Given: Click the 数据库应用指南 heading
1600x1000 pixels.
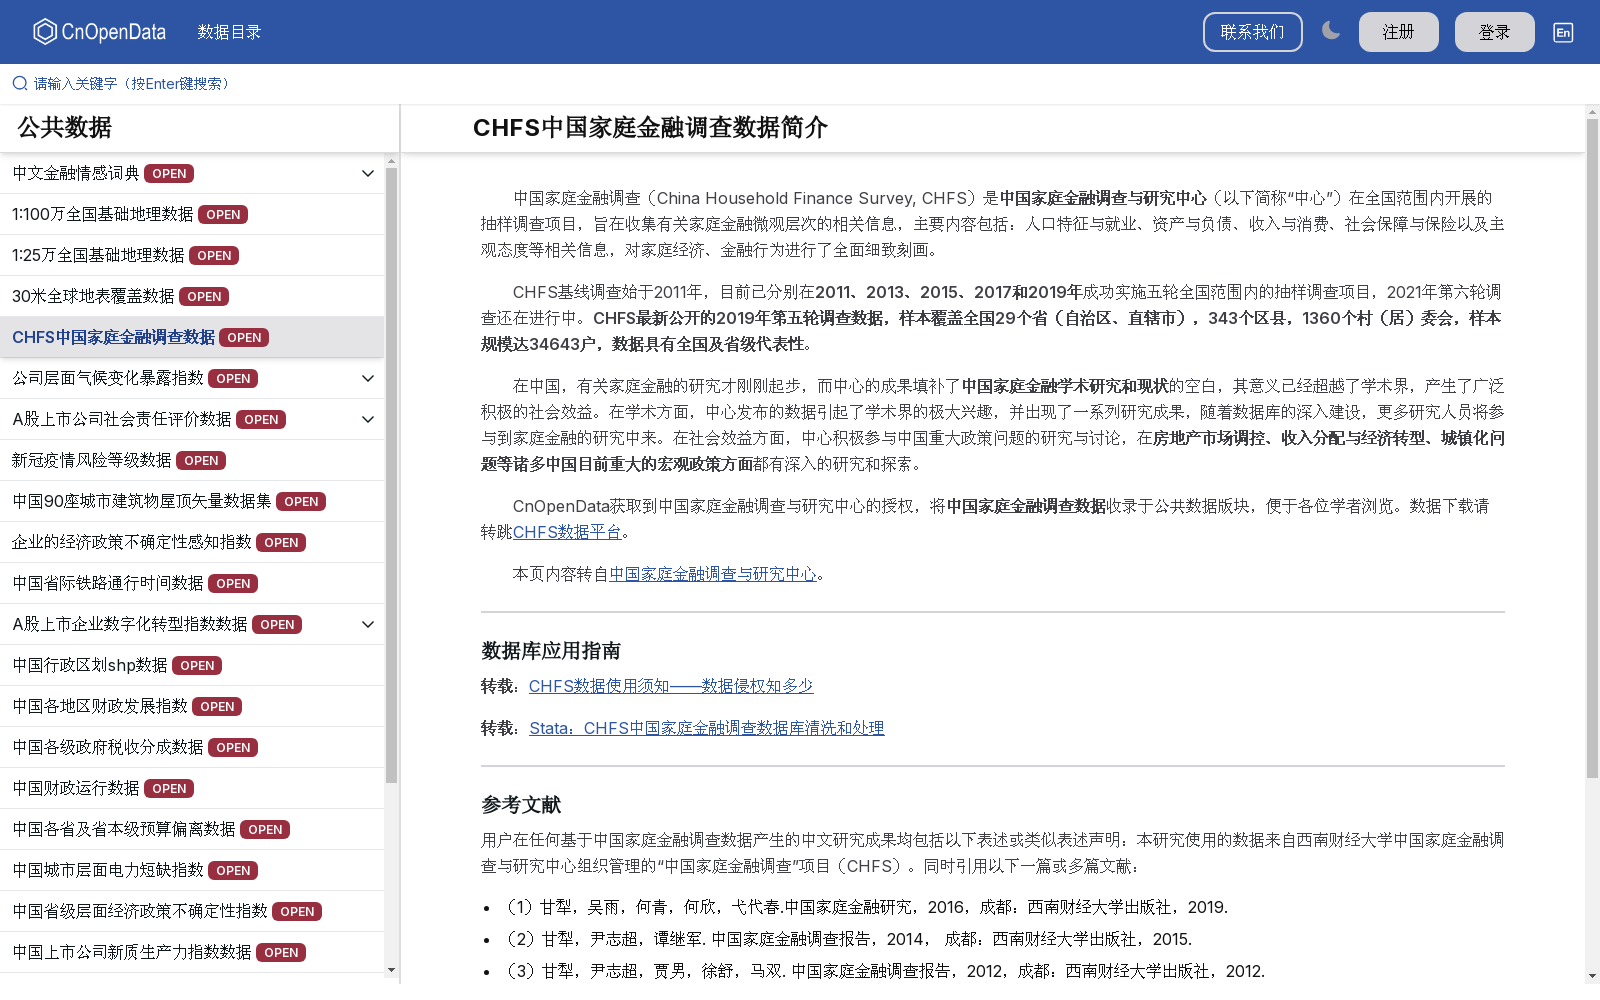Looking at the screenshot, I should pos(551,651).
